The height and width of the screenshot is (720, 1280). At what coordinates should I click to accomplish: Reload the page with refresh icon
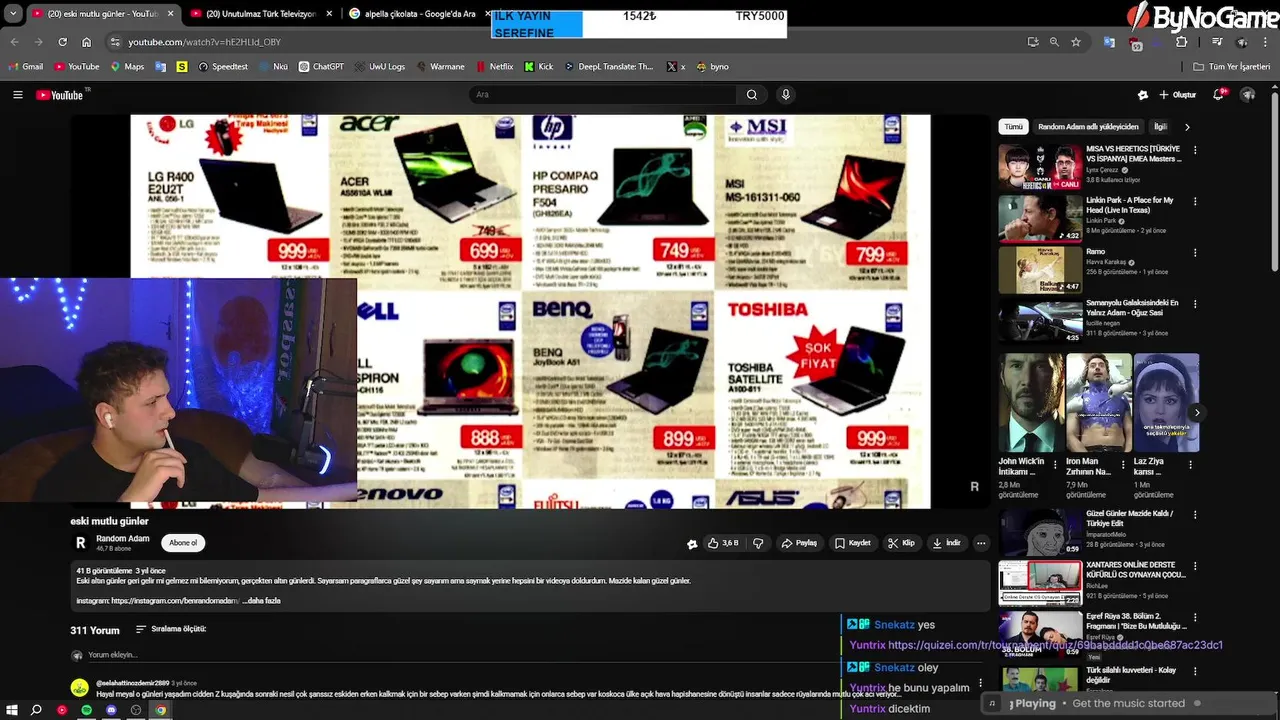click(62, 42)
